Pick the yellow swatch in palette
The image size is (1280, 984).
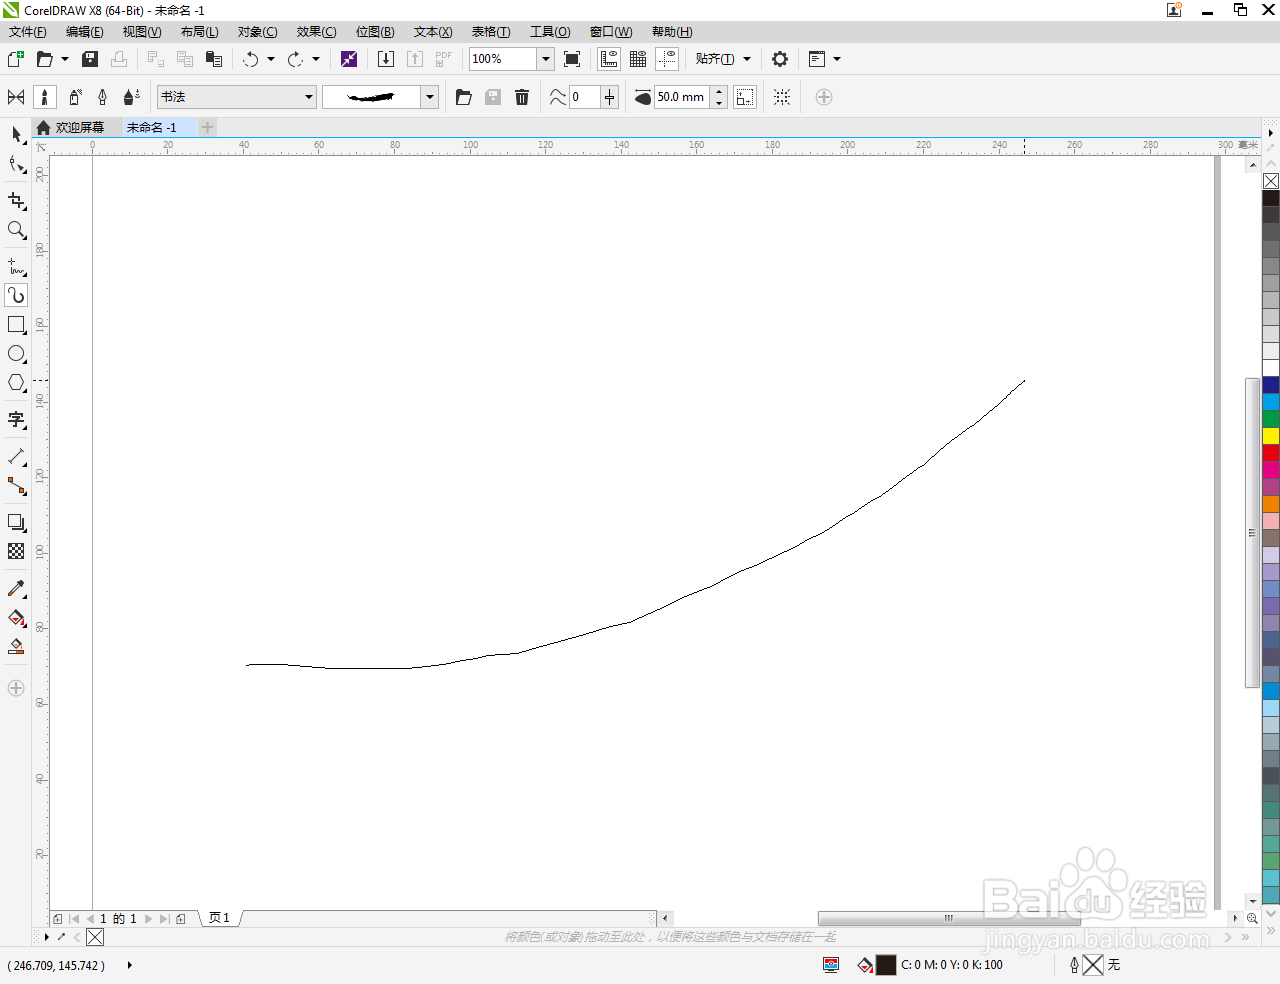(x=1271, y=436)
